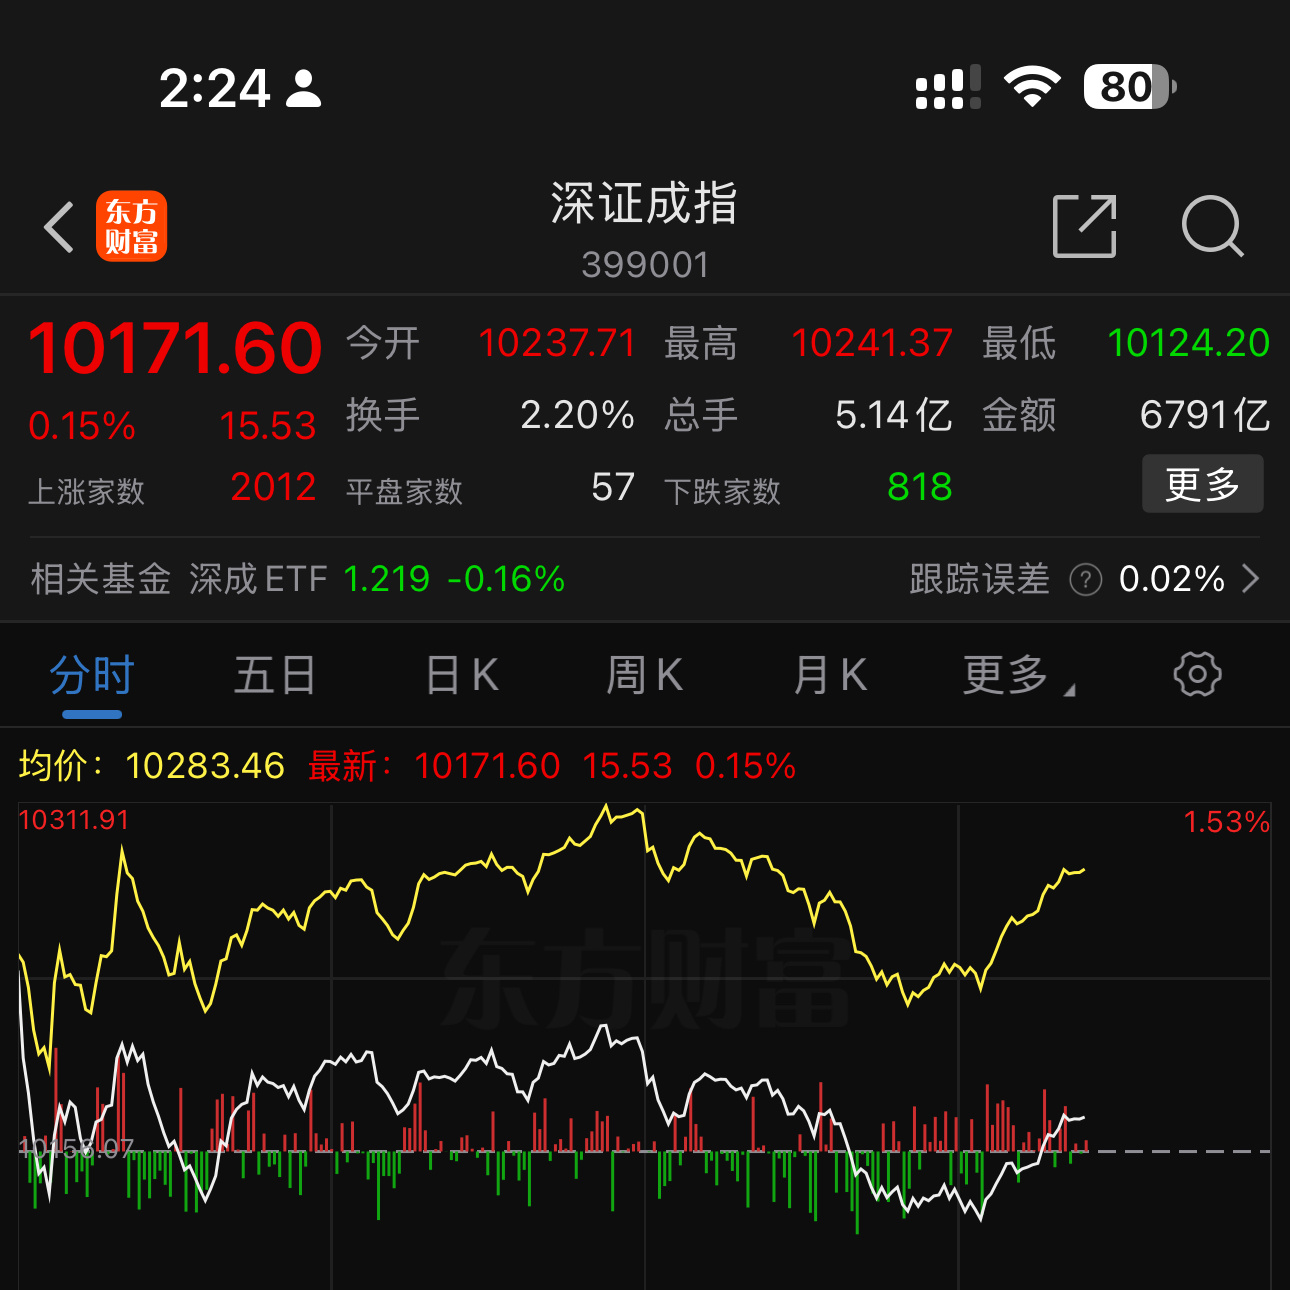Tap the 深证成指 title
Screen dimensions: 1290x1290
(644, 203)
